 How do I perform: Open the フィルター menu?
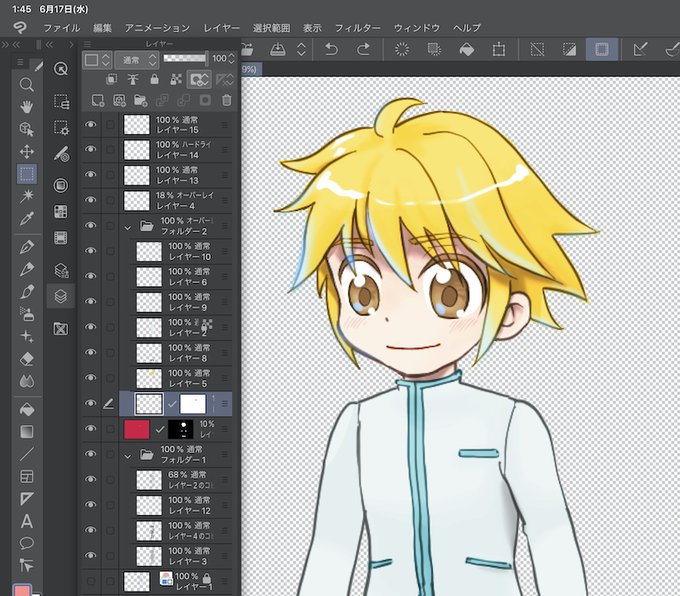pos(358,28)
